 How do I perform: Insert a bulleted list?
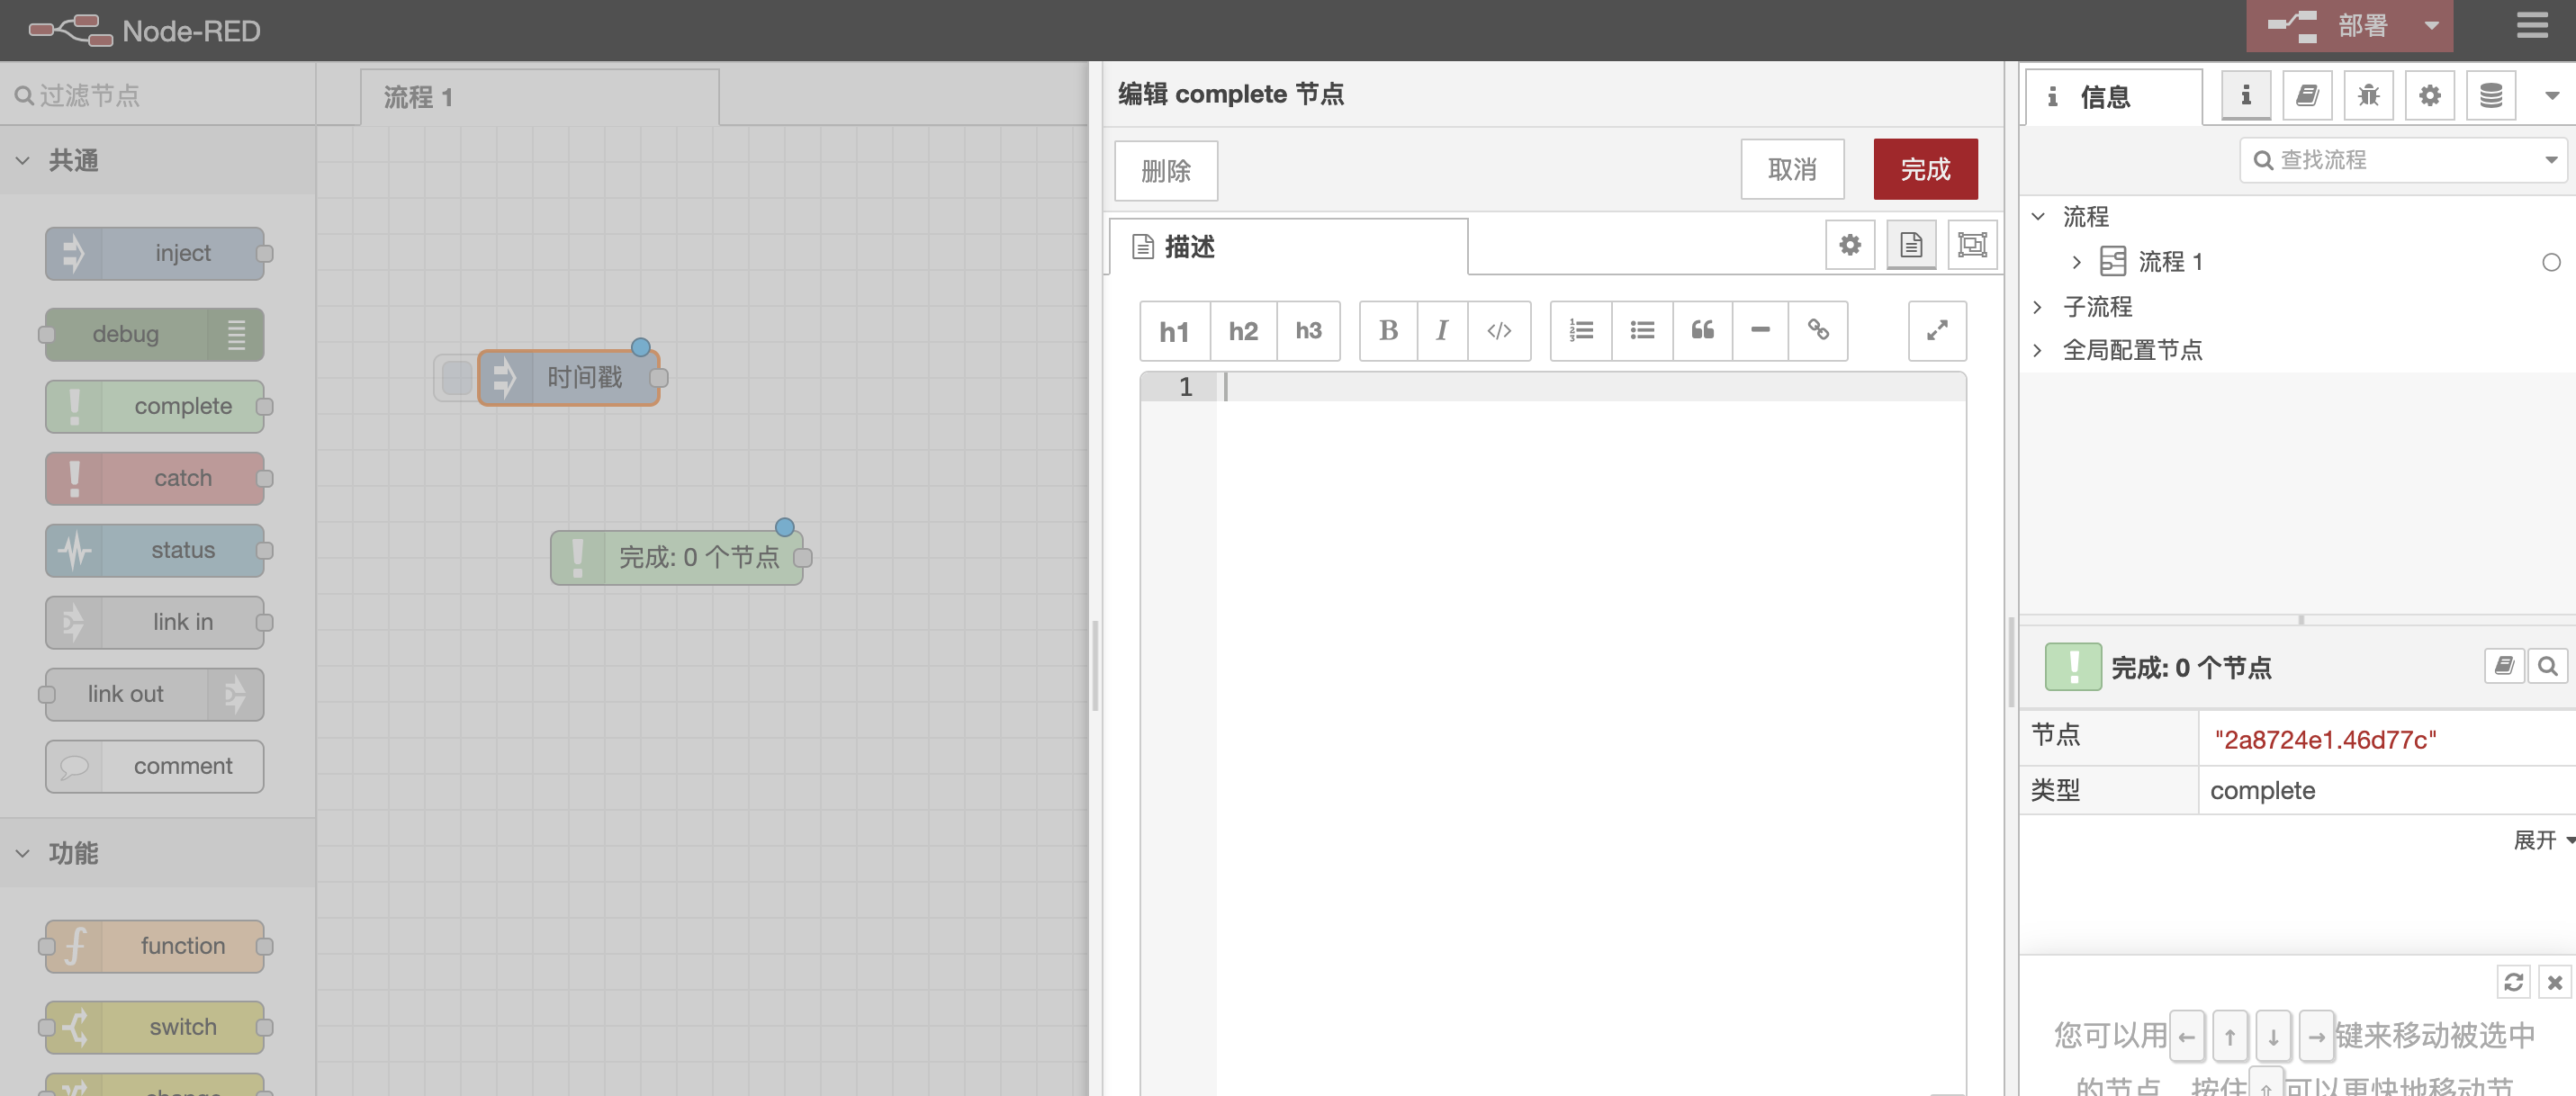(x=1642, y=331)
